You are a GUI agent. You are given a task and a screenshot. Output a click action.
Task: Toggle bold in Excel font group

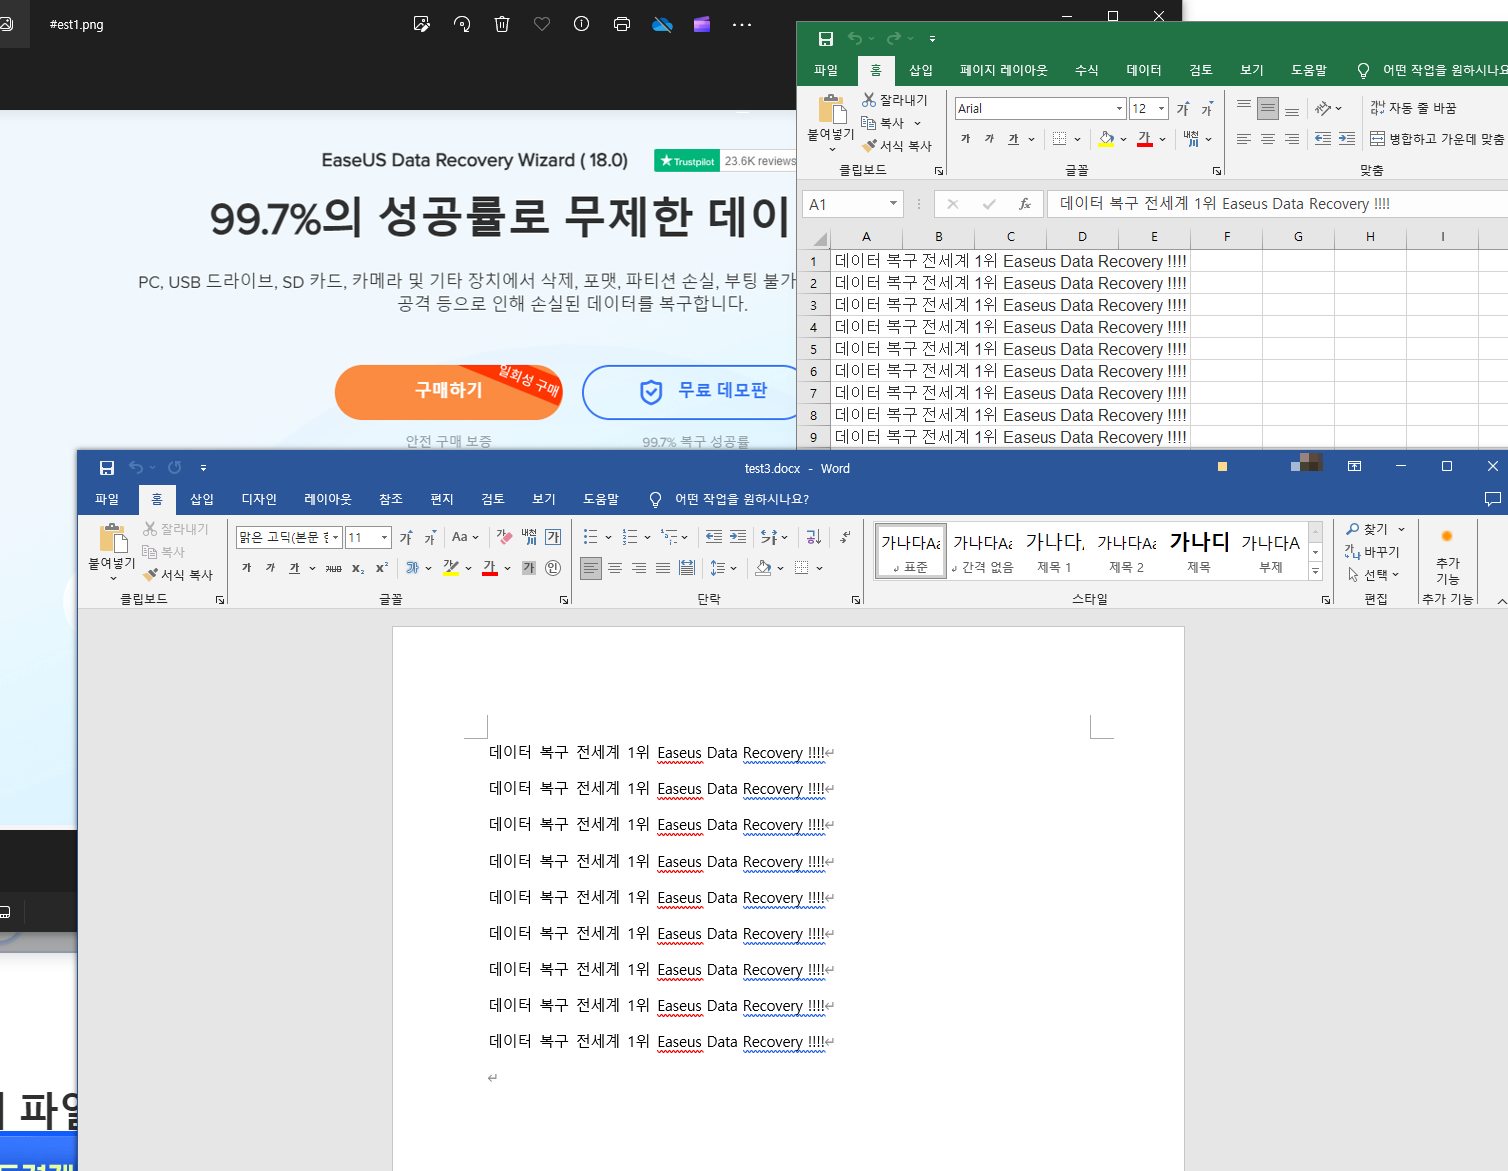click(x=965, y=139)
